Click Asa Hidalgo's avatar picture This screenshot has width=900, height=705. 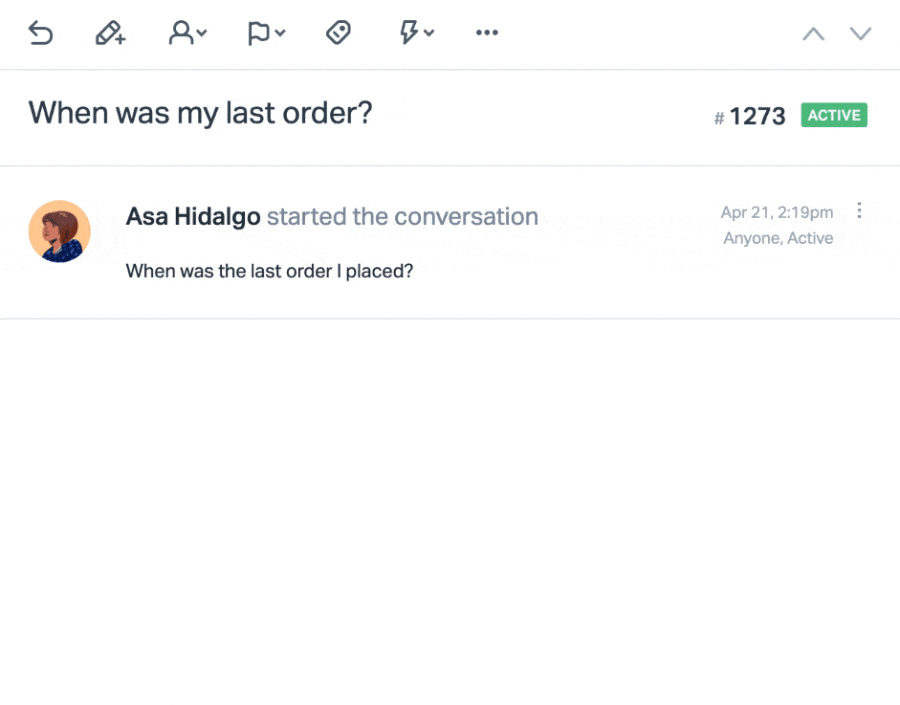(x=59, y=231)
